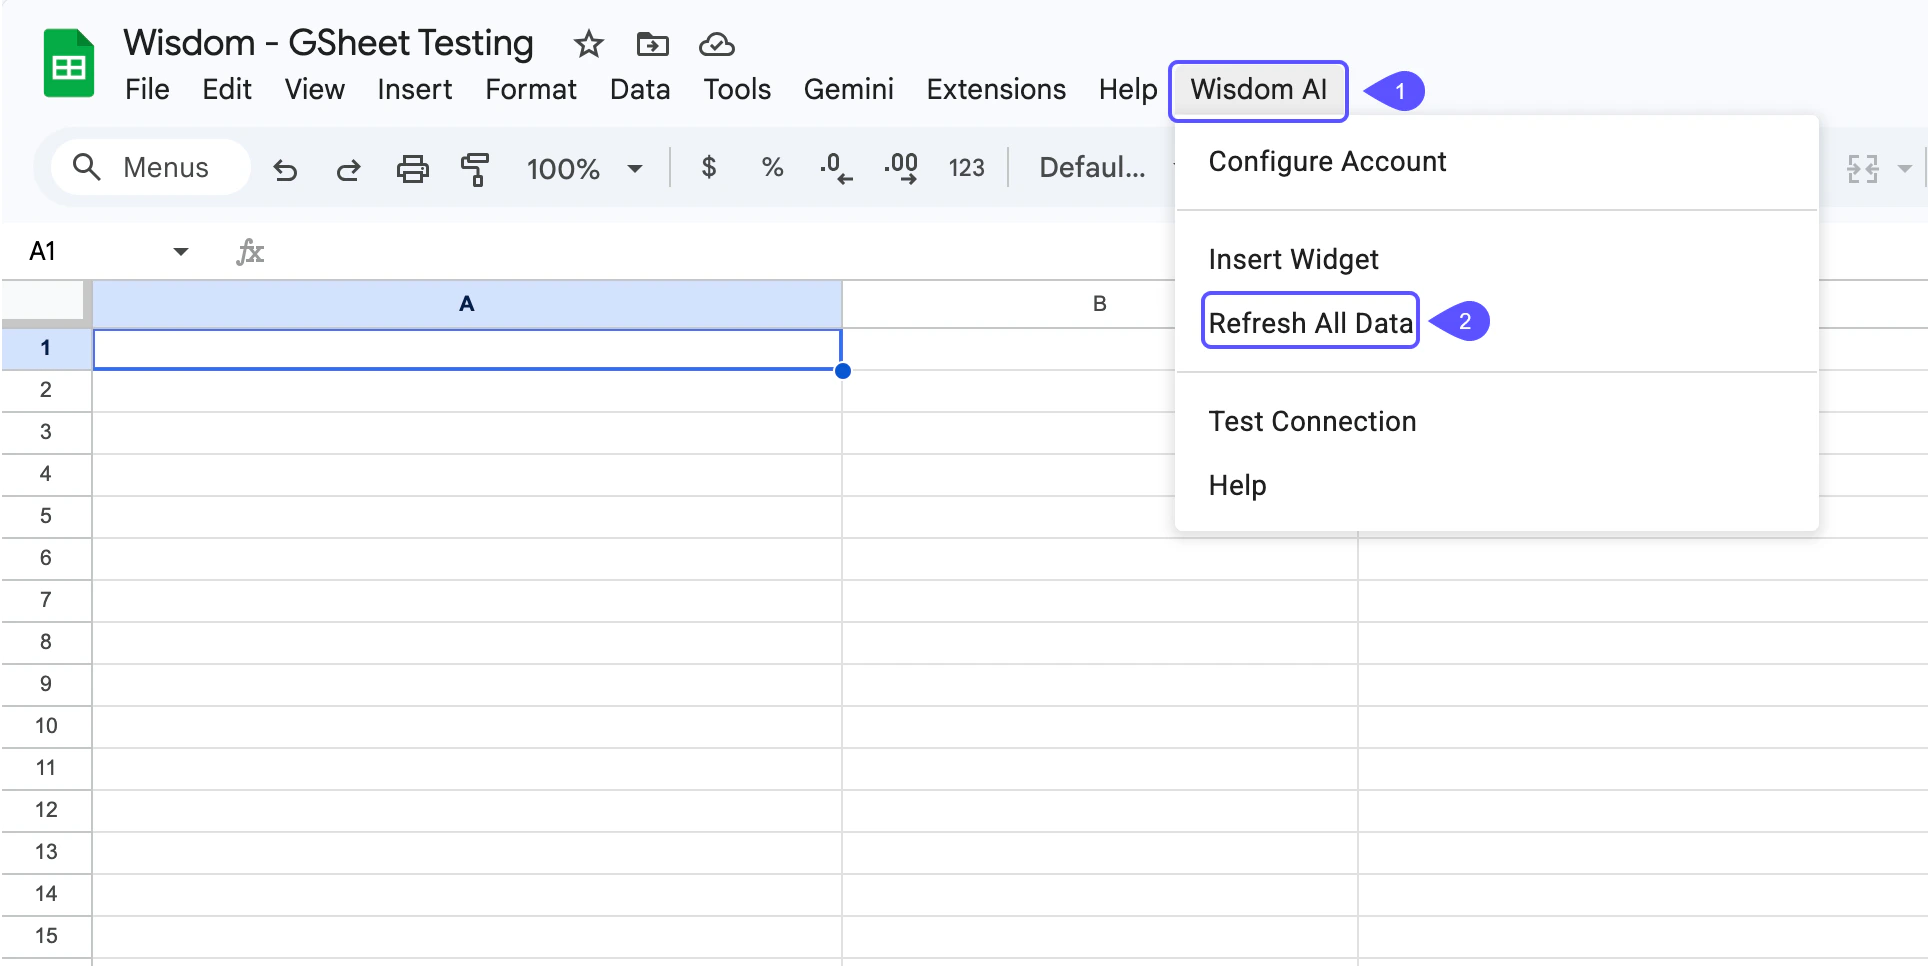1928x966 pixels.
Task: Open the Edit menu
Action: click(227, 90)
